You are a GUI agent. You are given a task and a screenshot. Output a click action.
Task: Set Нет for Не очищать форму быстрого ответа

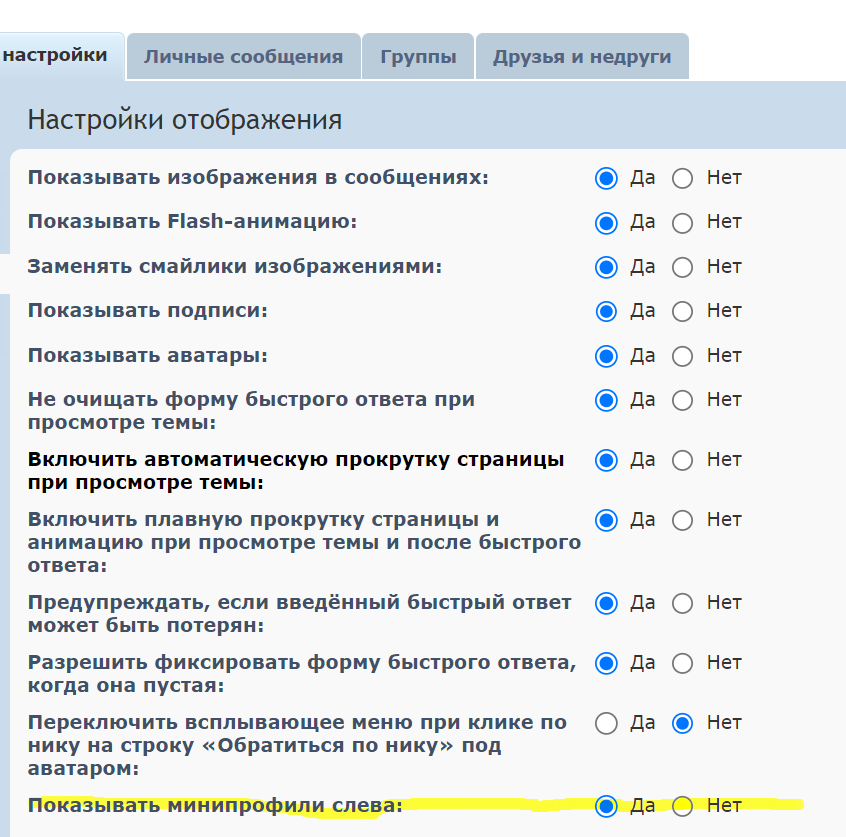click(682, 400)
